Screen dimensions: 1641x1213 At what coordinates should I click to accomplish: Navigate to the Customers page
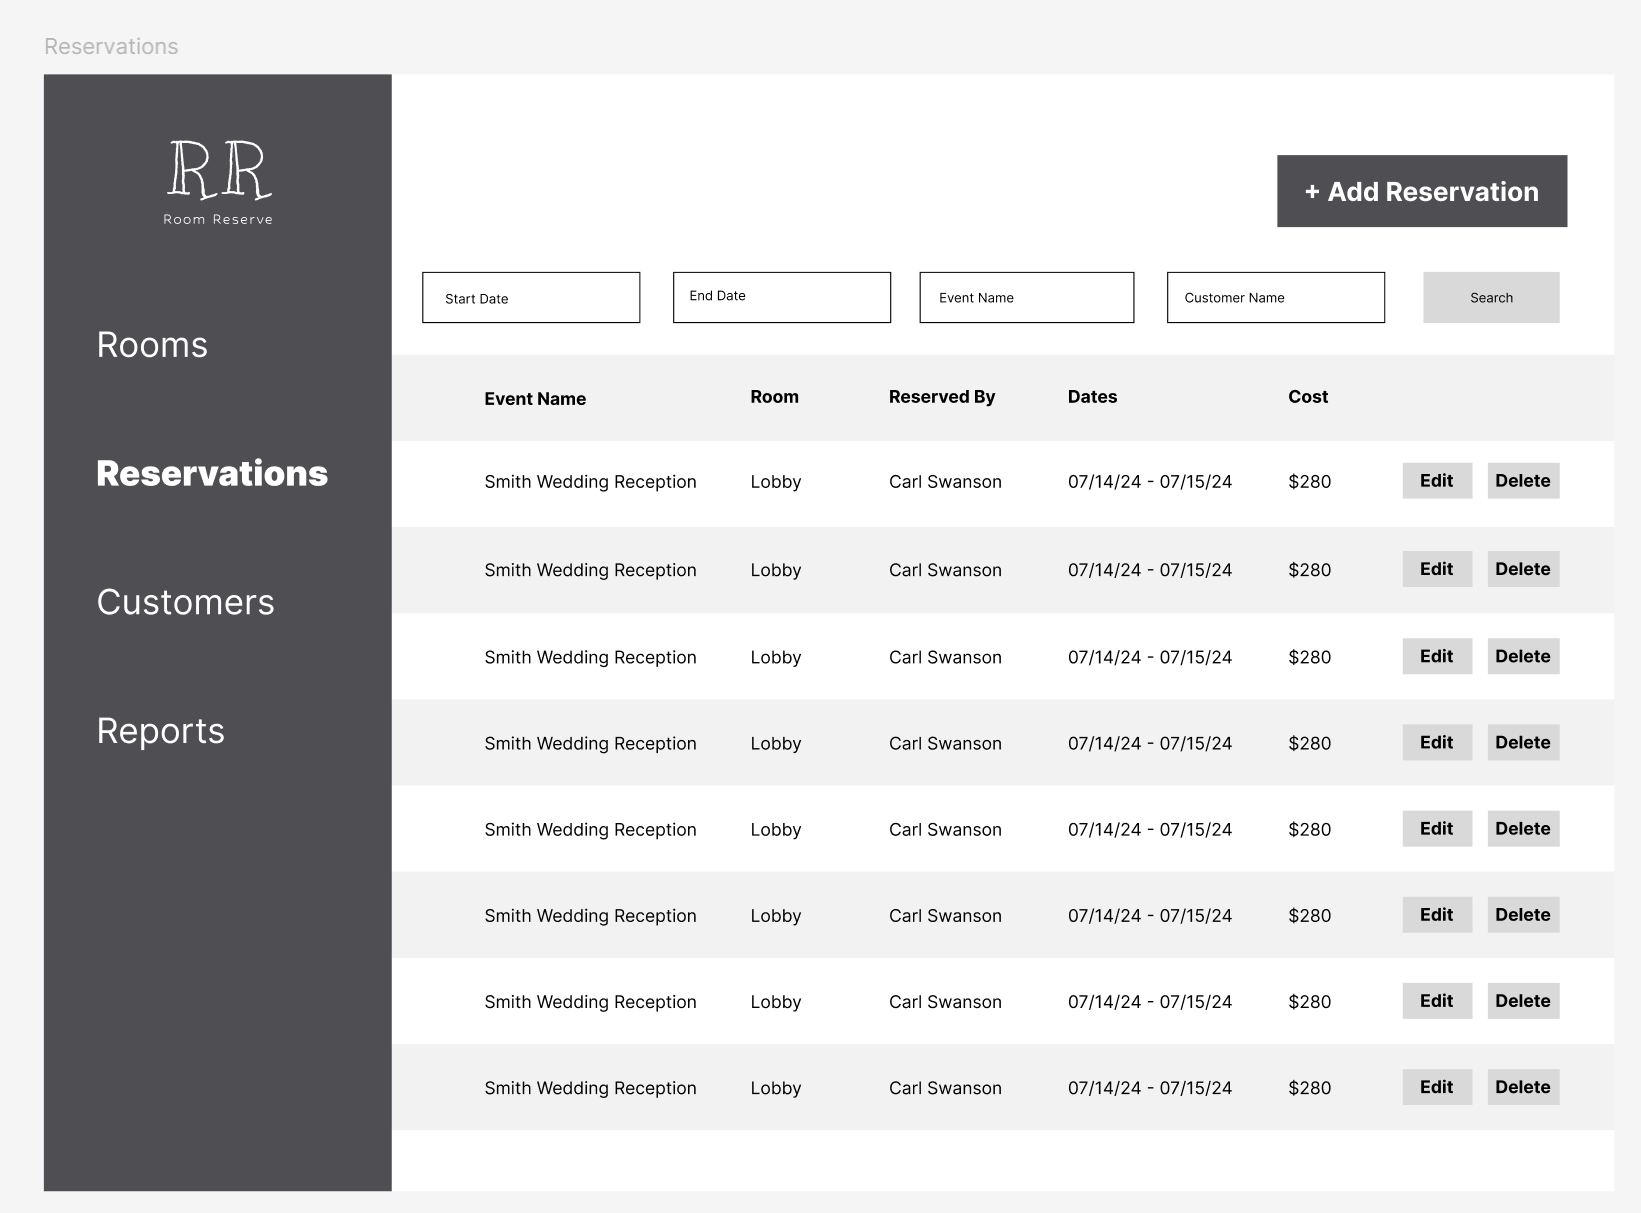tap(185, 602)
